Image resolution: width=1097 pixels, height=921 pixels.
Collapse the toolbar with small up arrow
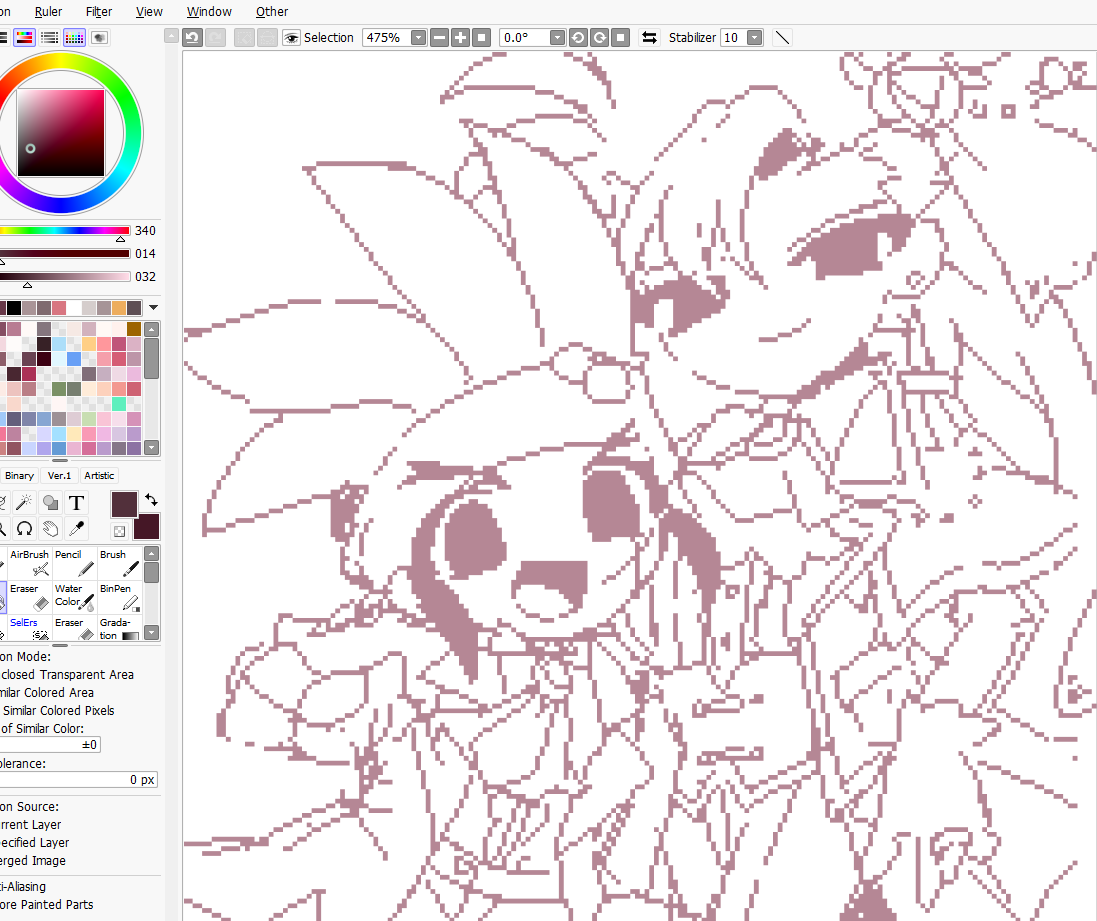pyautogui.click(x=171, y=36)
